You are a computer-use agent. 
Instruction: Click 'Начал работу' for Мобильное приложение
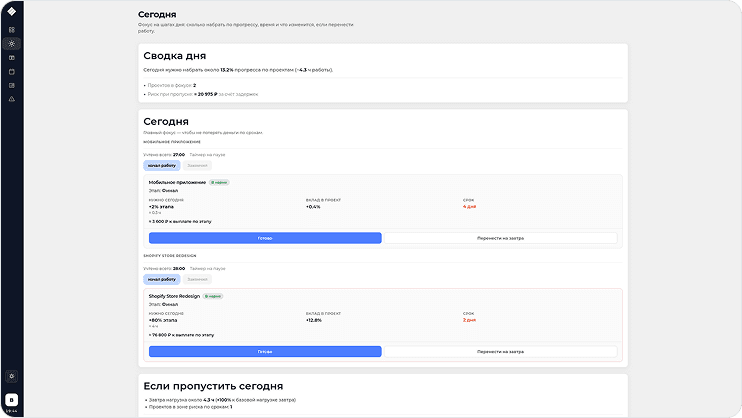pyautogui.click(x=162, y=166)
